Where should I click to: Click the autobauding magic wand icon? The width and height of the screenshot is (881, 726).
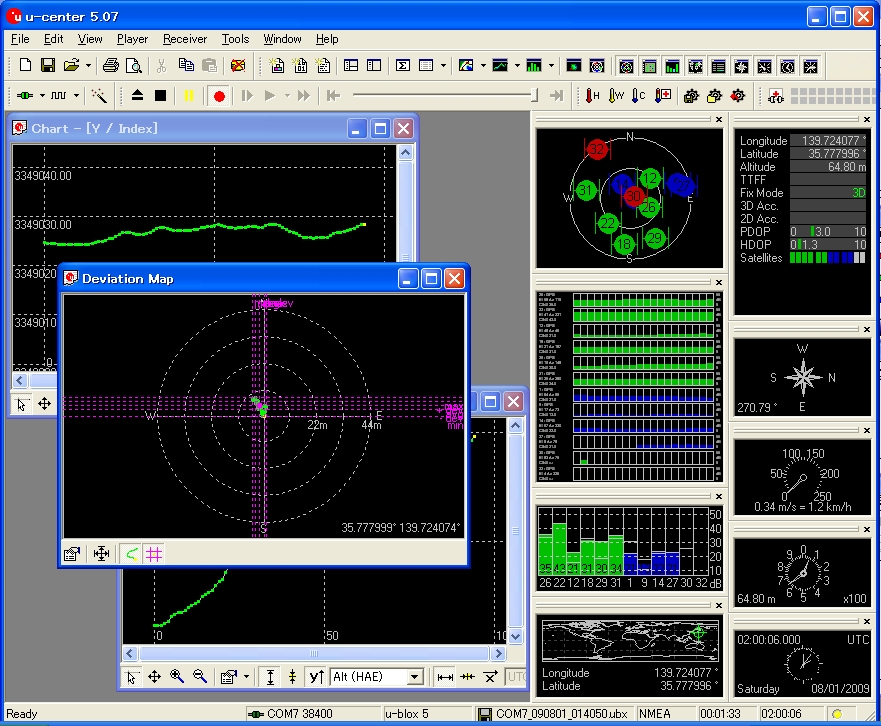99,96
